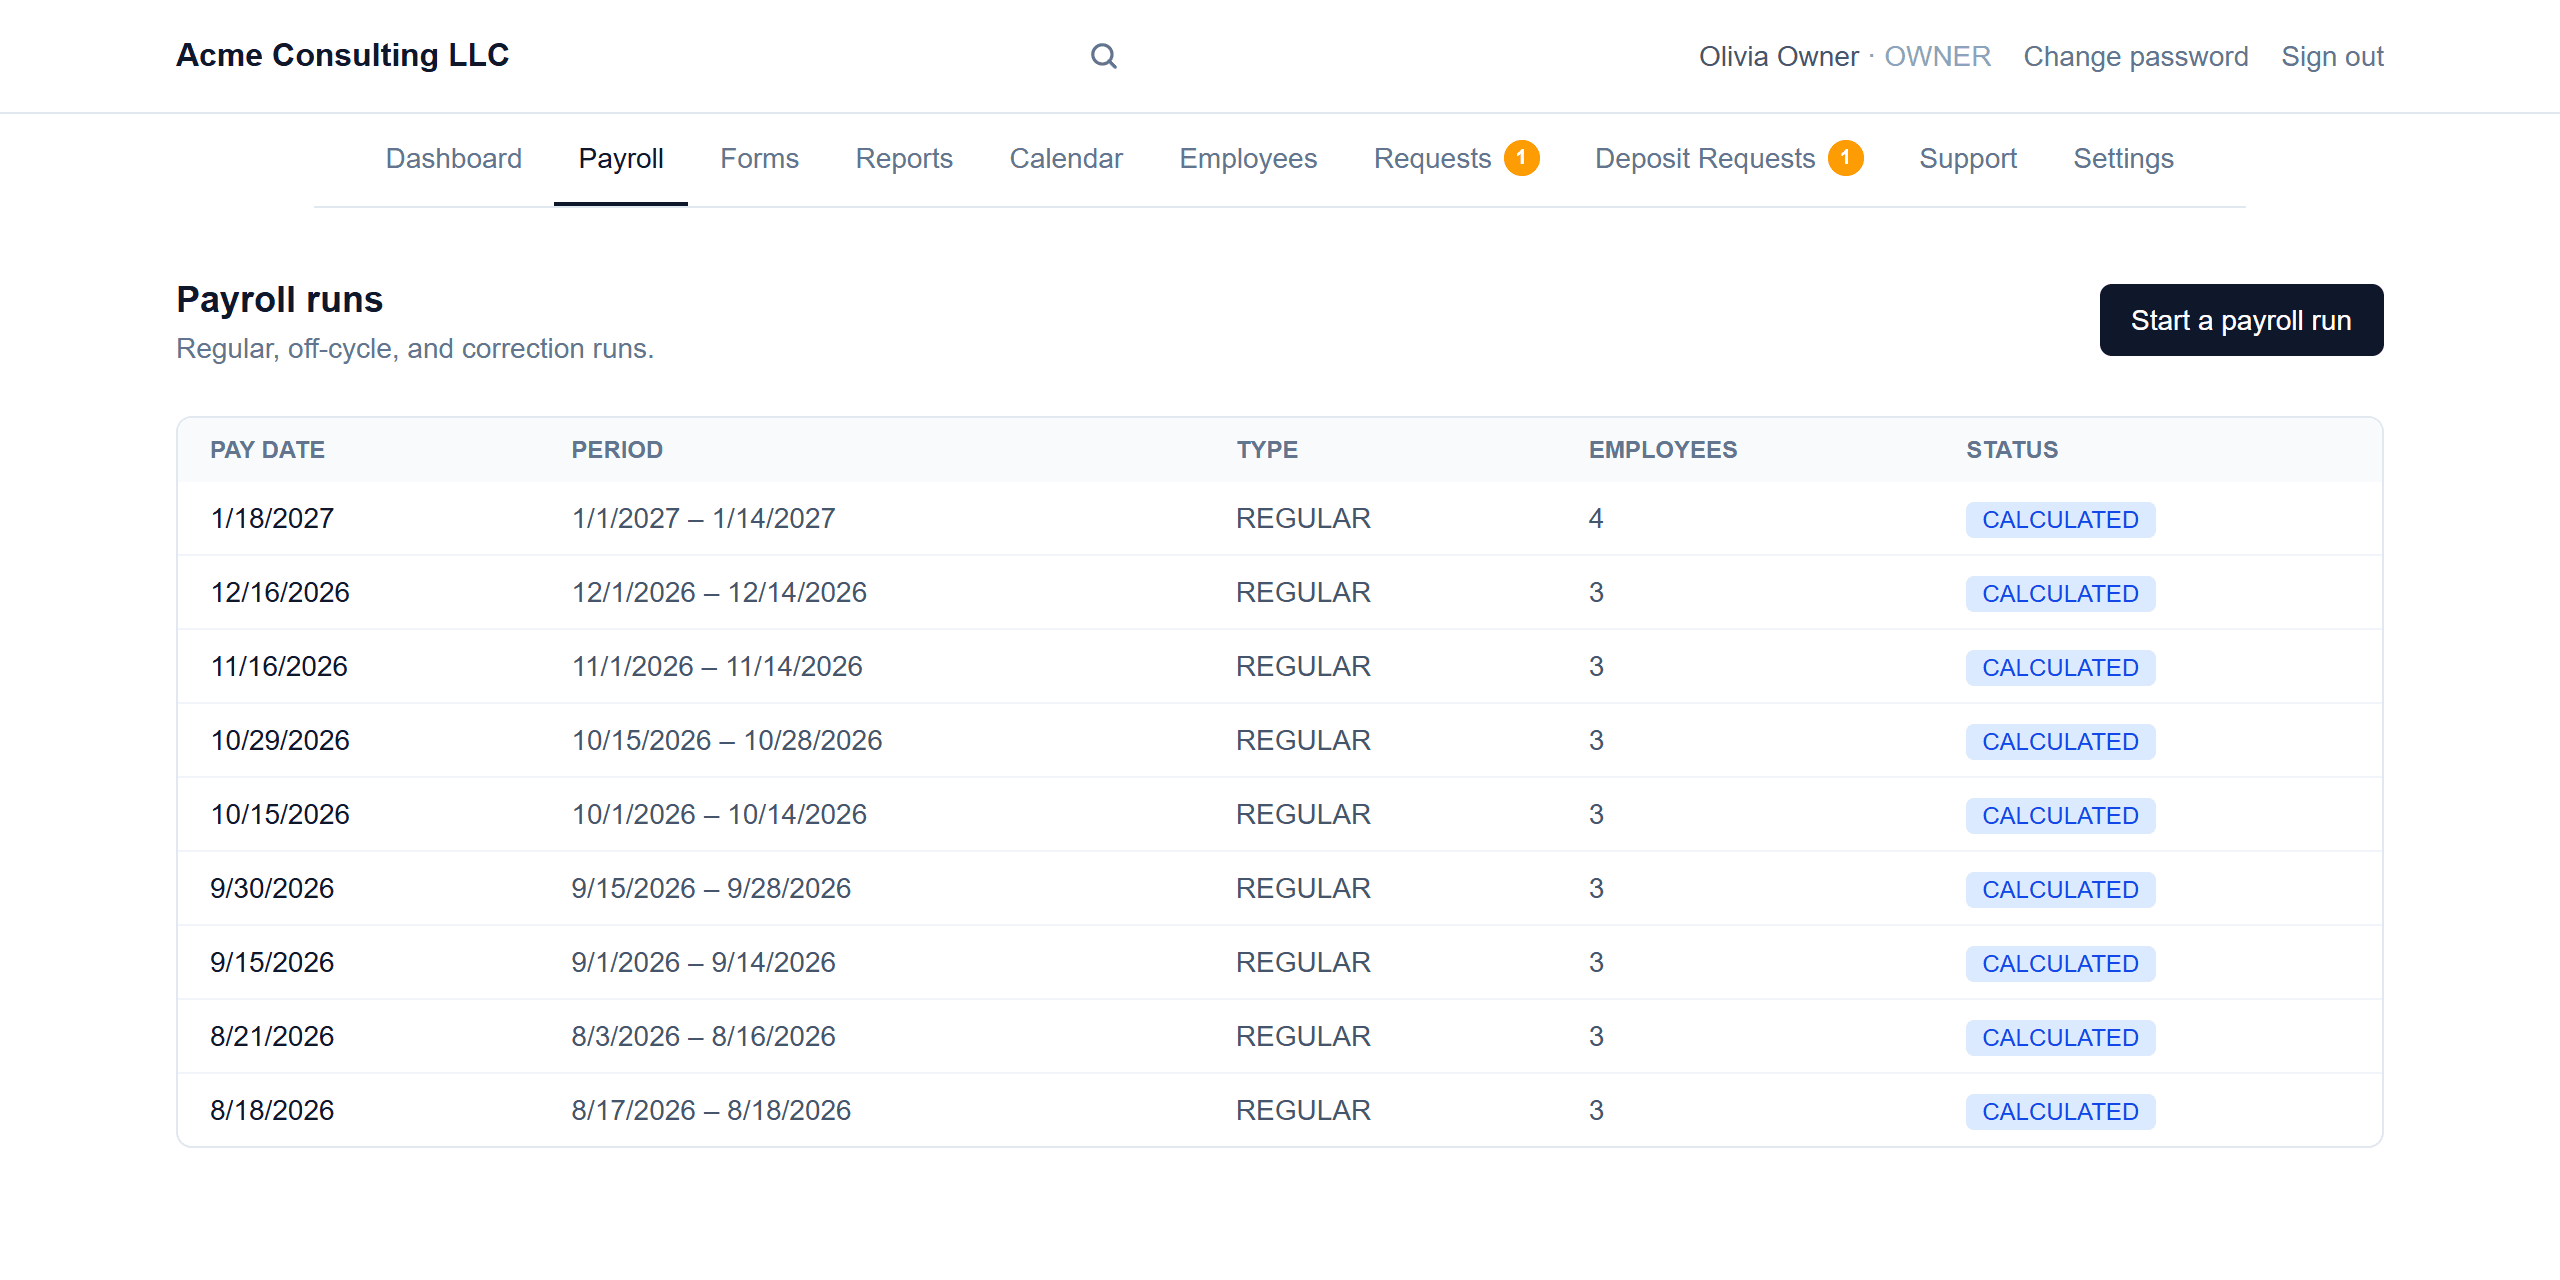Click the STATUS column header

(x=2012, y=450)
